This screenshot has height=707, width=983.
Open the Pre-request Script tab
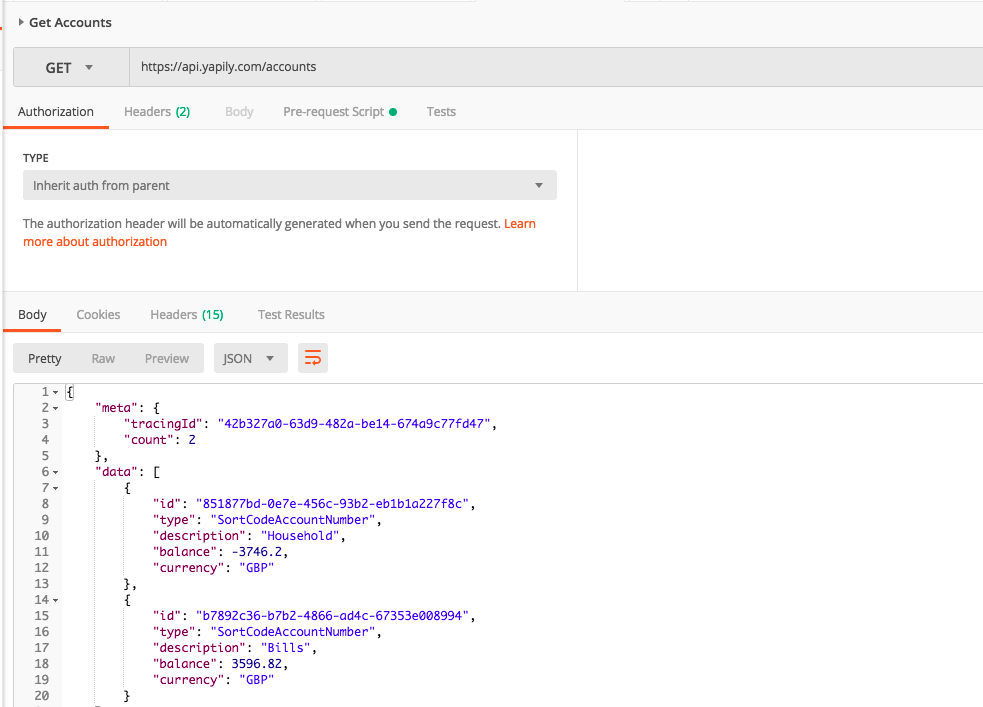[339, 112]
